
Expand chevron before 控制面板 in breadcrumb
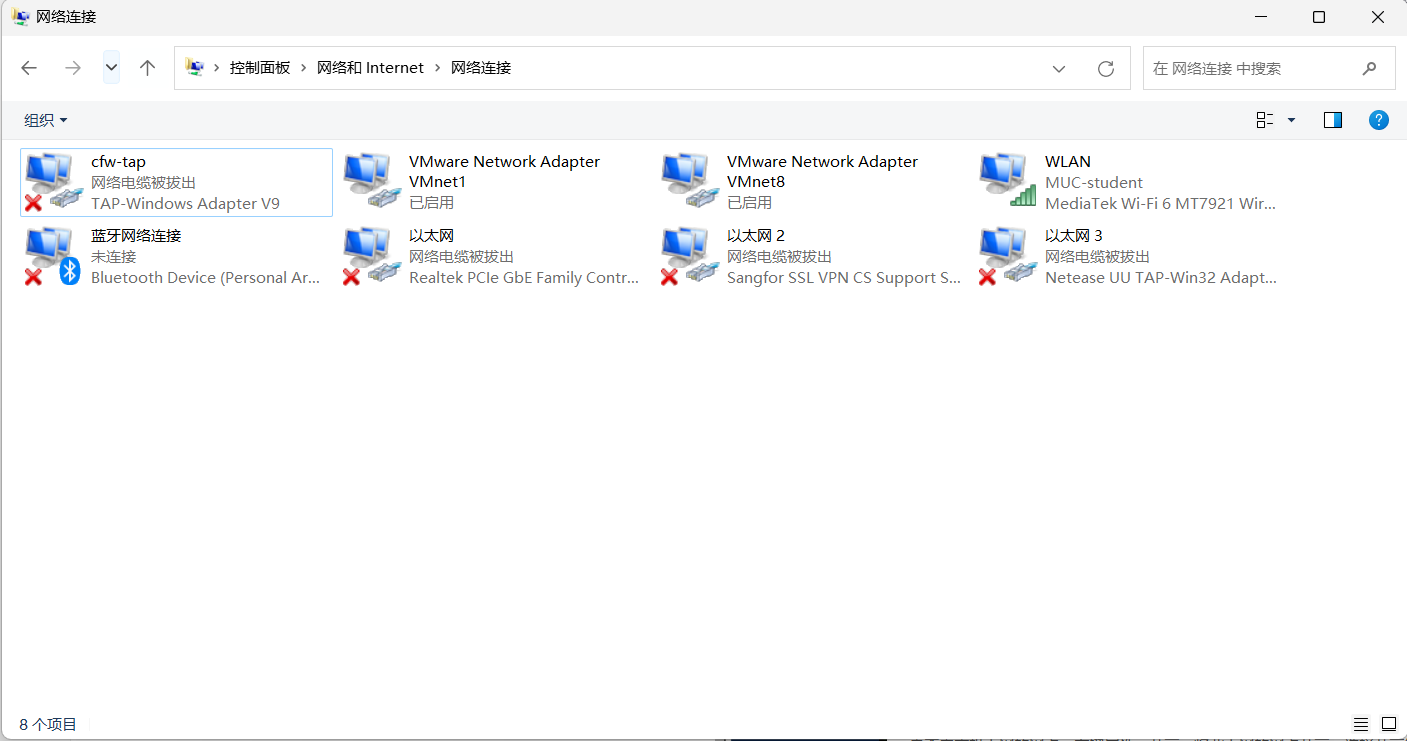(x=217, y=68)
